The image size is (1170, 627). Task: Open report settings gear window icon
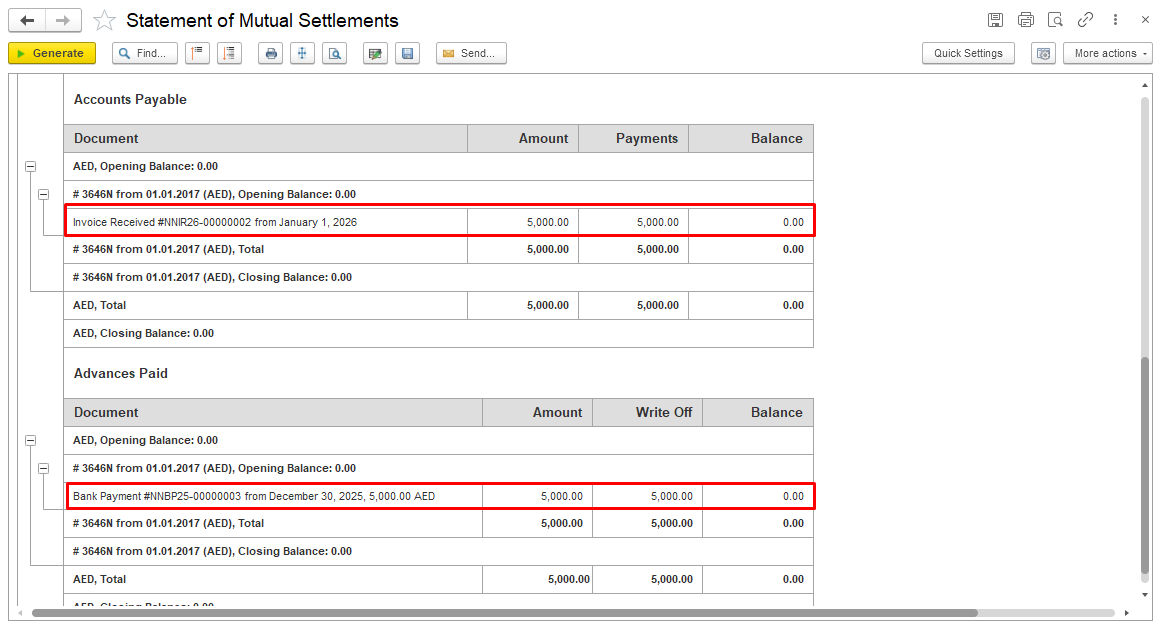[1043, 53]
